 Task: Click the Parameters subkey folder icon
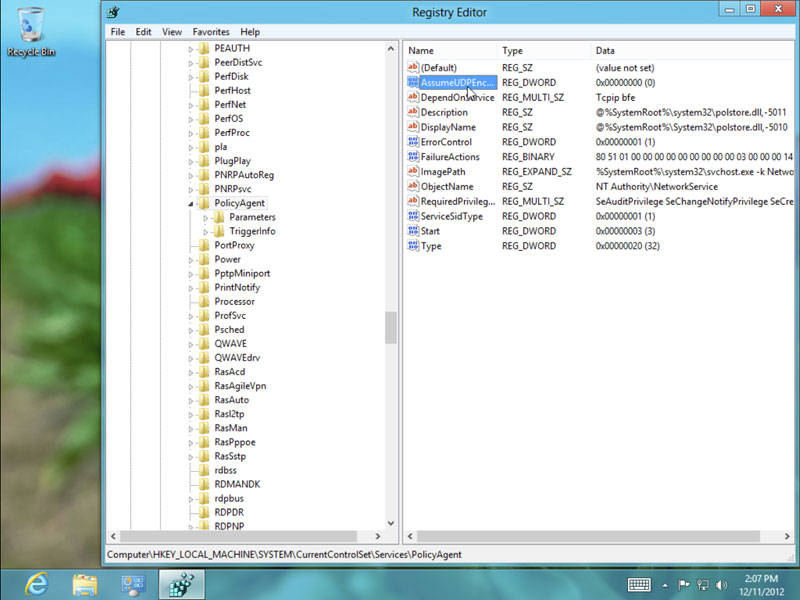[219, 217]
